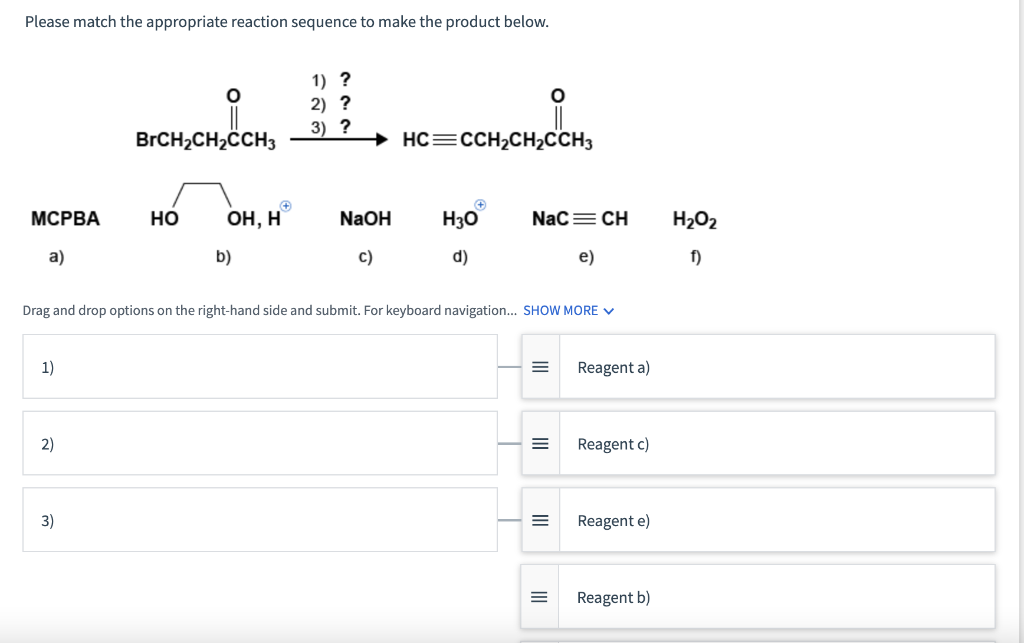Click drag handle icon for Reagent c)
Viewport: 1024px width, 643px height.
point(540,444)
